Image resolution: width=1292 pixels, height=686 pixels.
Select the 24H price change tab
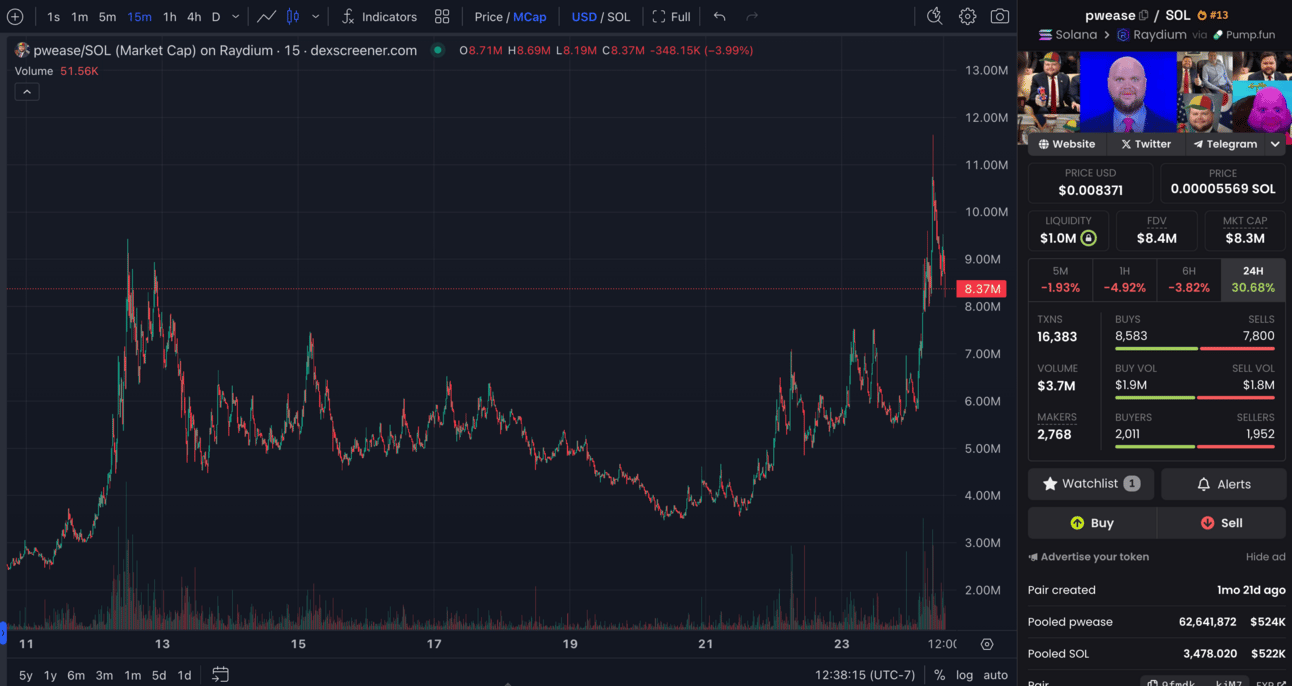click(x=1253, y=279)
